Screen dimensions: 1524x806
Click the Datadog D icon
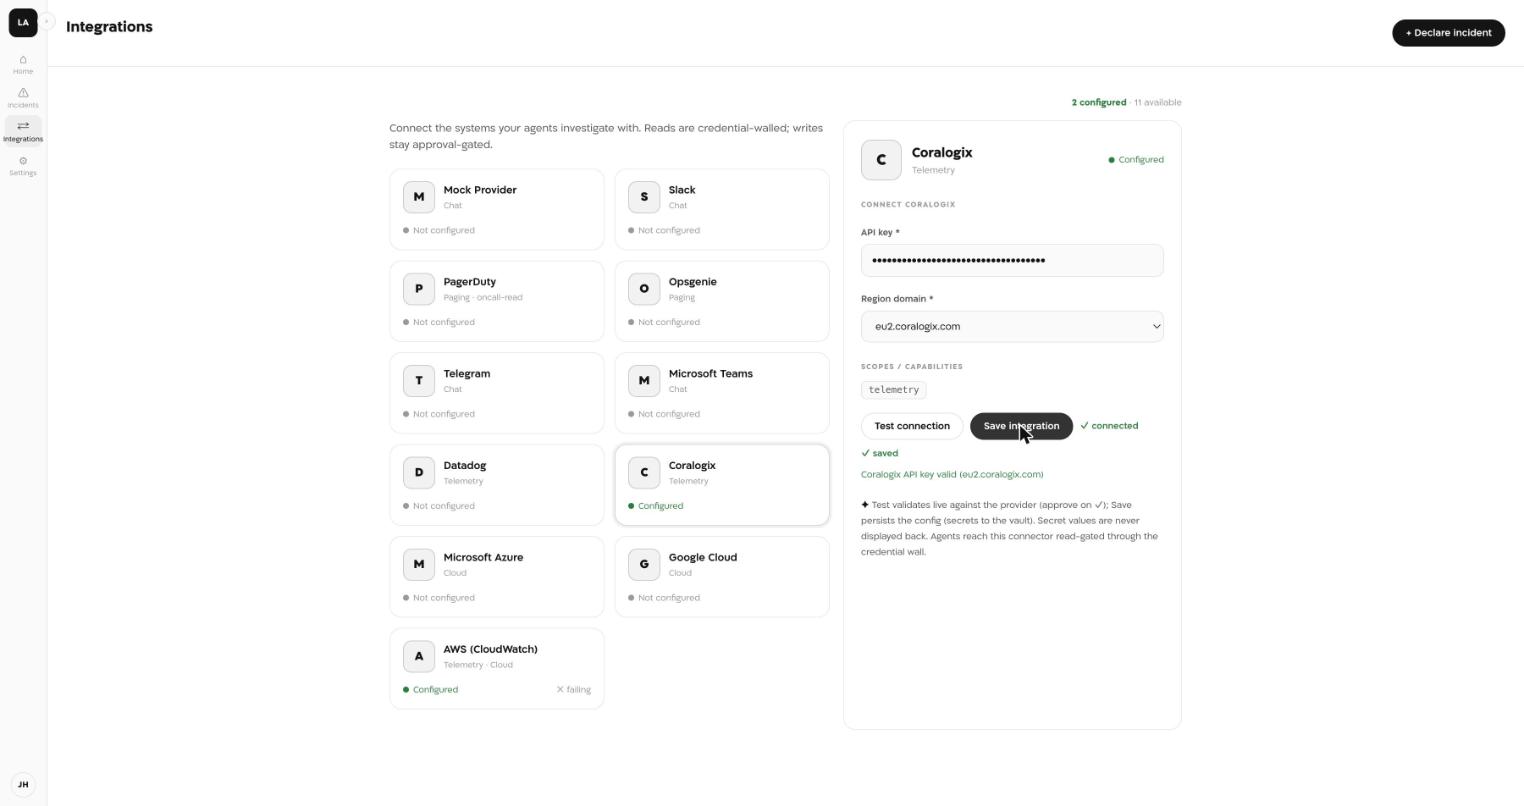[419, 473]
